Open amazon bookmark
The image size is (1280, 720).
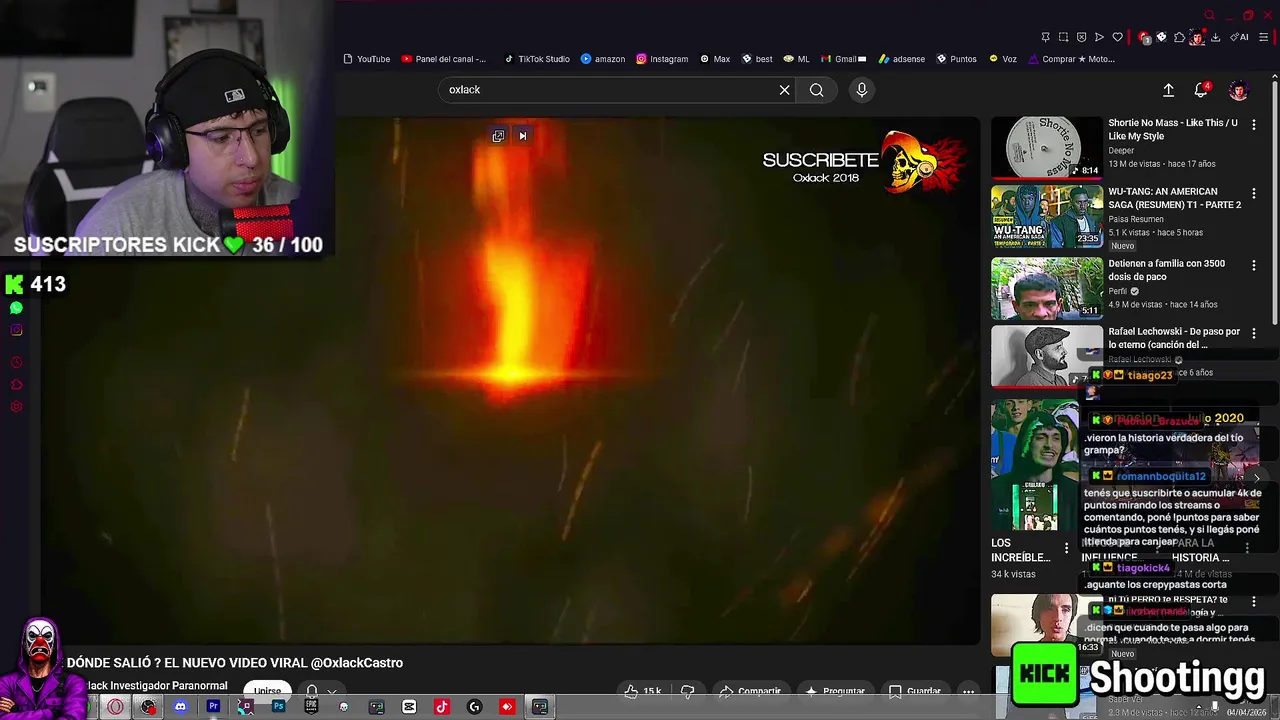click(x=603, y=59)
